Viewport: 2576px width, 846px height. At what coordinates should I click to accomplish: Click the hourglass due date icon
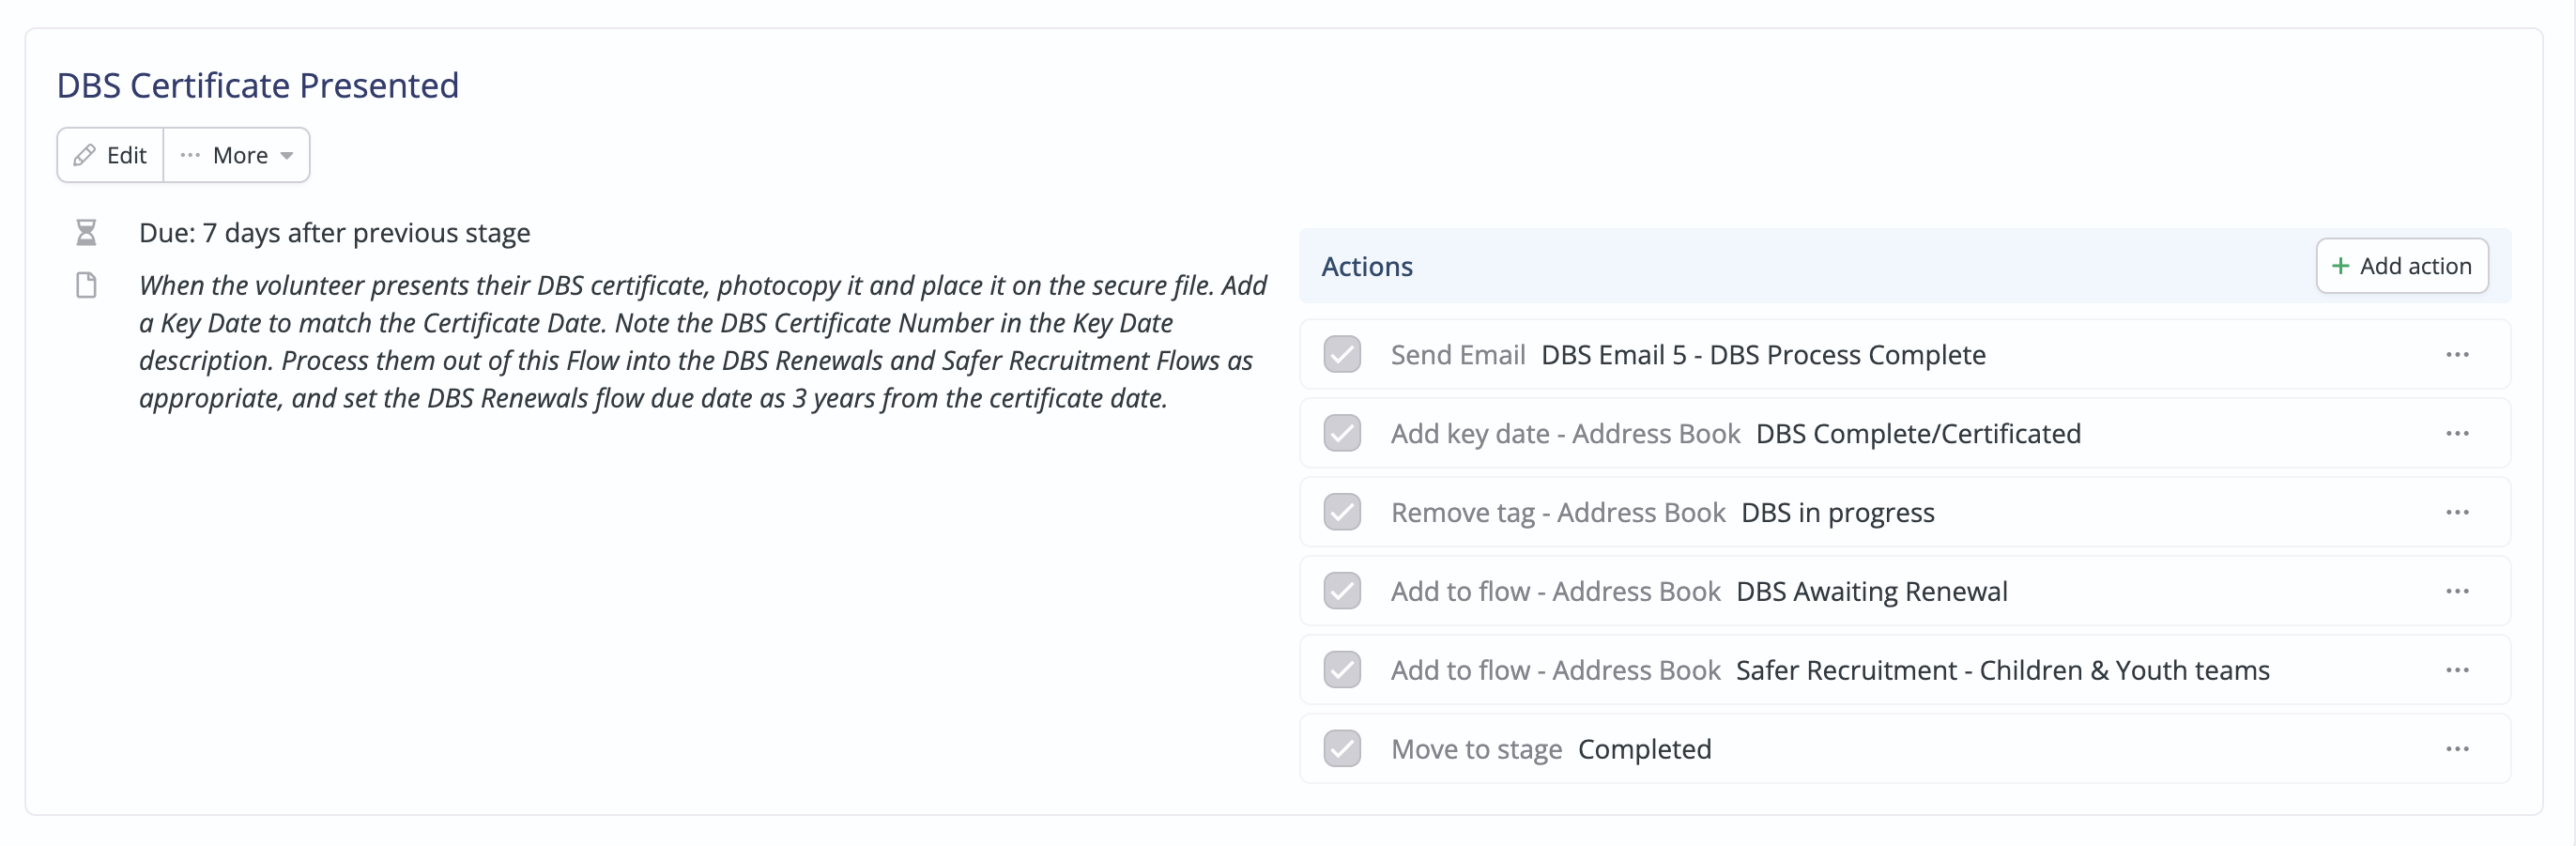click(x=86, y=233)
